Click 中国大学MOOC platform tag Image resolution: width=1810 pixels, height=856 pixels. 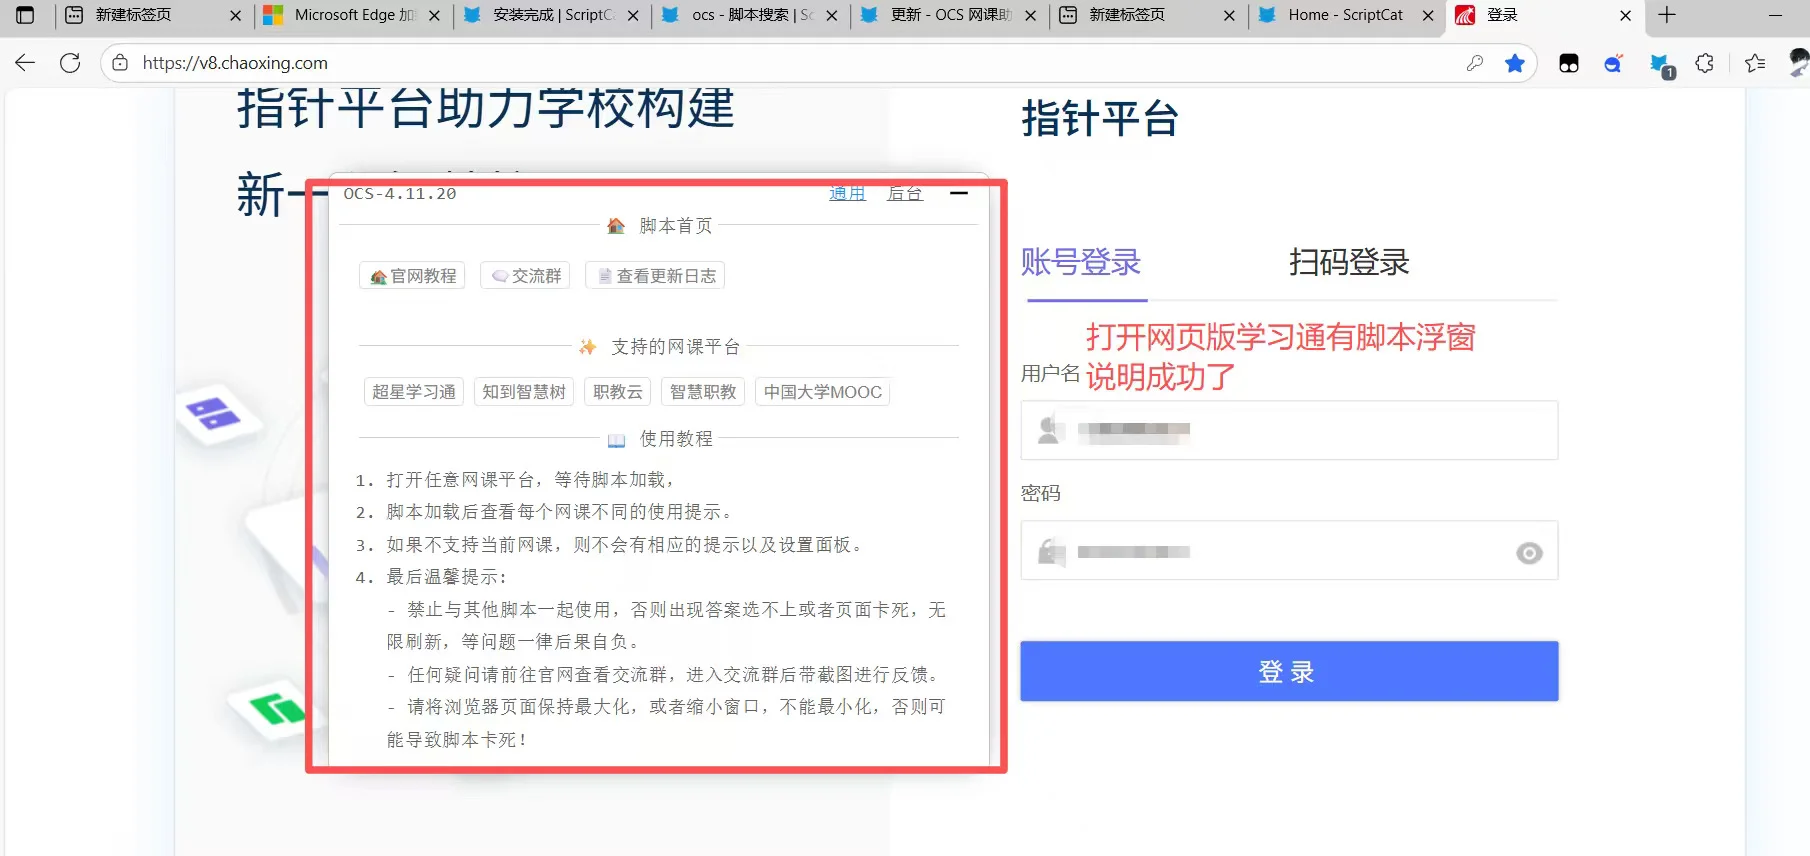(x=823, y=392)
